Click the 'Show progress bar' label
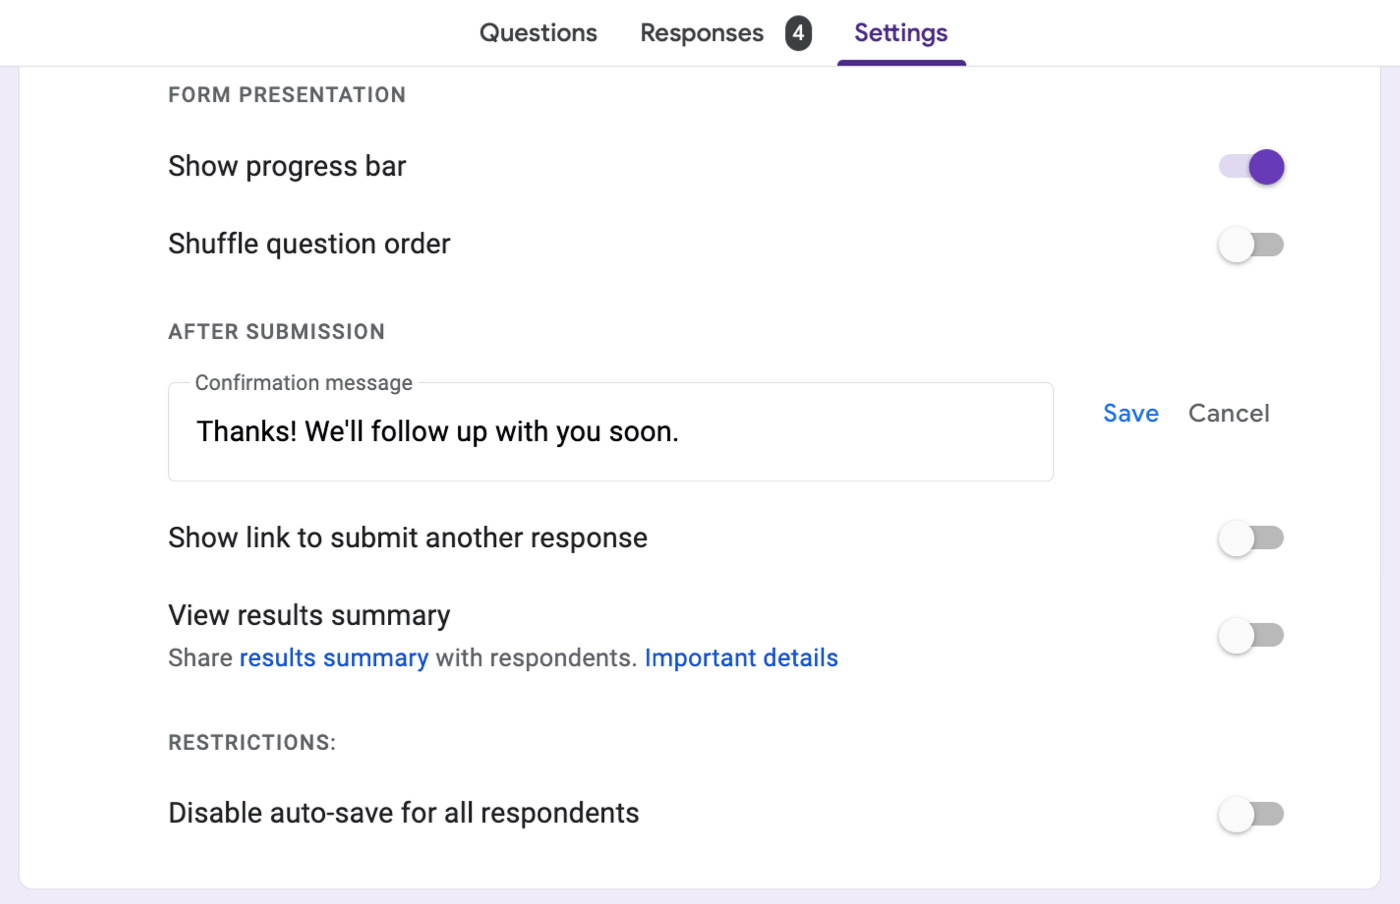Viewport: 1400px width, 904px height. click(x=287, y=166)
